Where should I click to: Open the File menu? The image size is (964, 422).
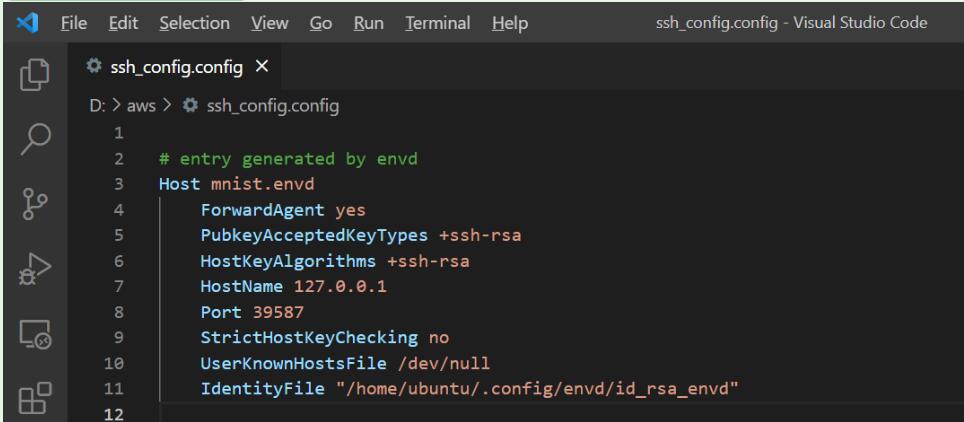coord(74,23)
